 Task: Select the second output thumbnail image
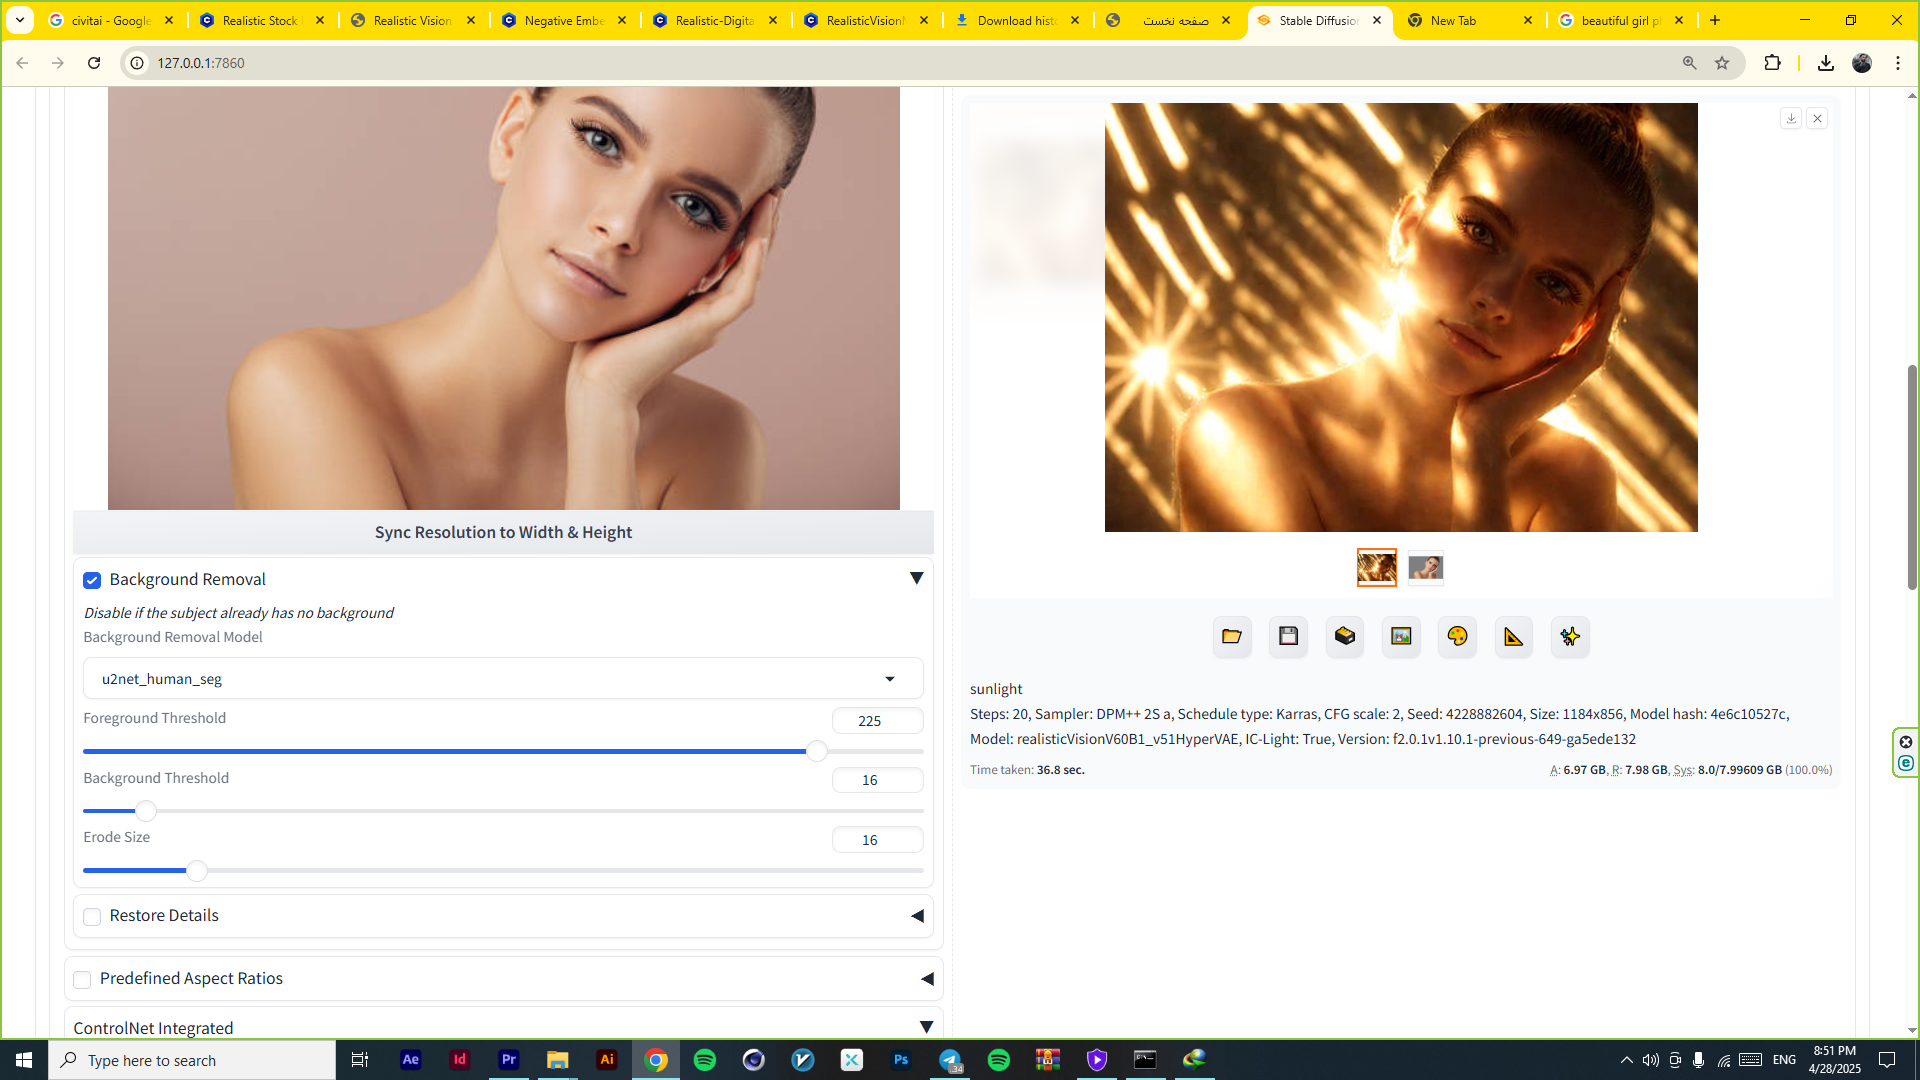(x=1425, y=568)
